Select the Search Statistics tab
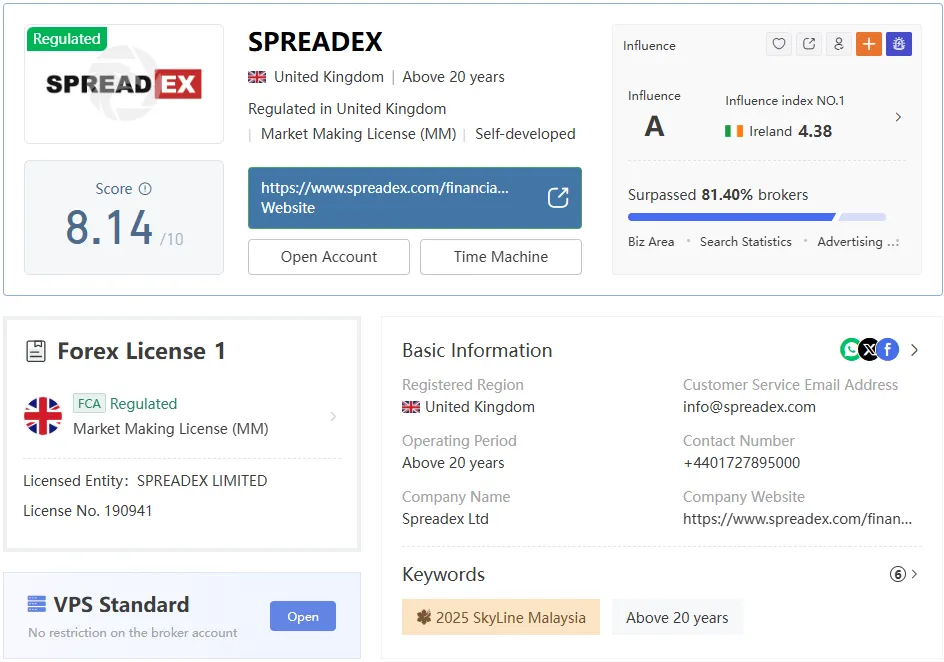 pos(745,242)
